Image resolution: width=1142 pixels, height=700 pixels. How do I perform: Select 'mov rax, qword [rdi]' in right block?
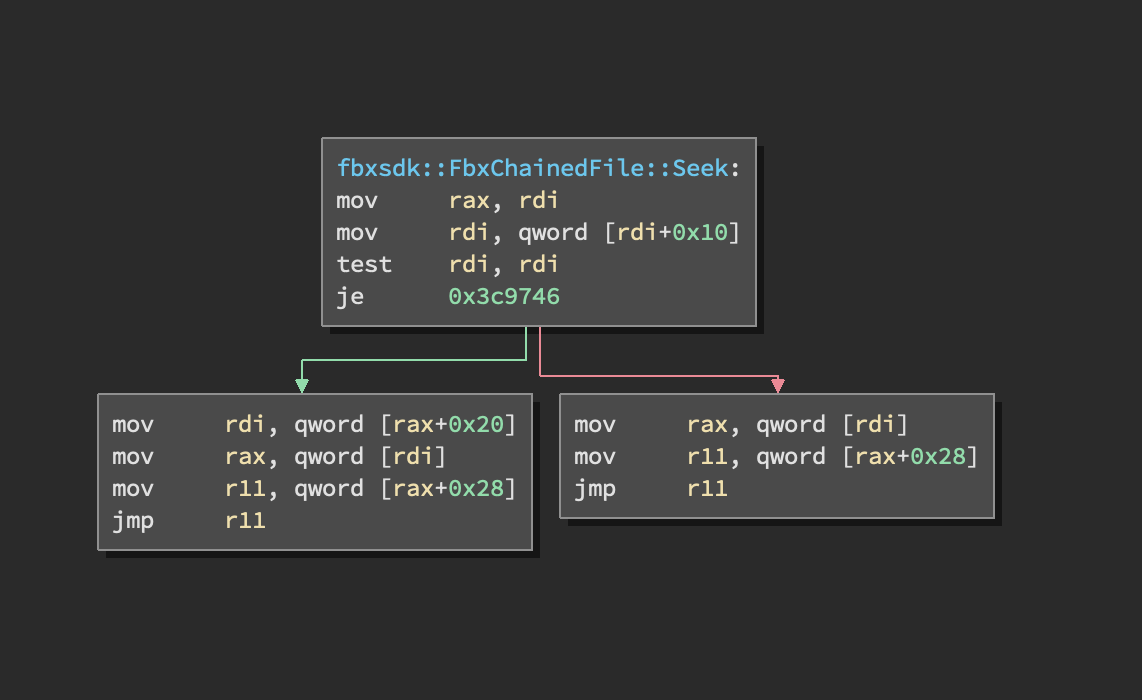[741, 425]
